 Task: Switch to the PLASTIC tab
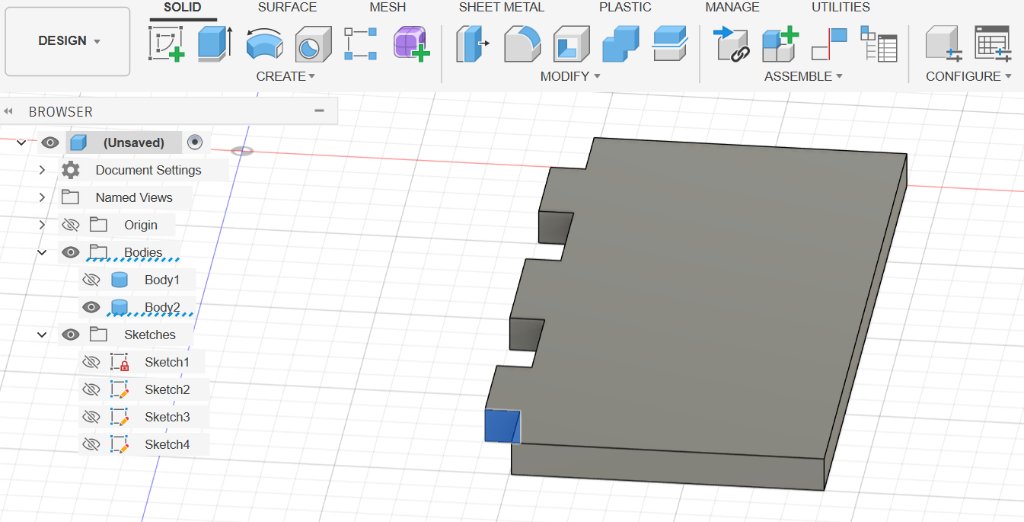click(625, 7)
